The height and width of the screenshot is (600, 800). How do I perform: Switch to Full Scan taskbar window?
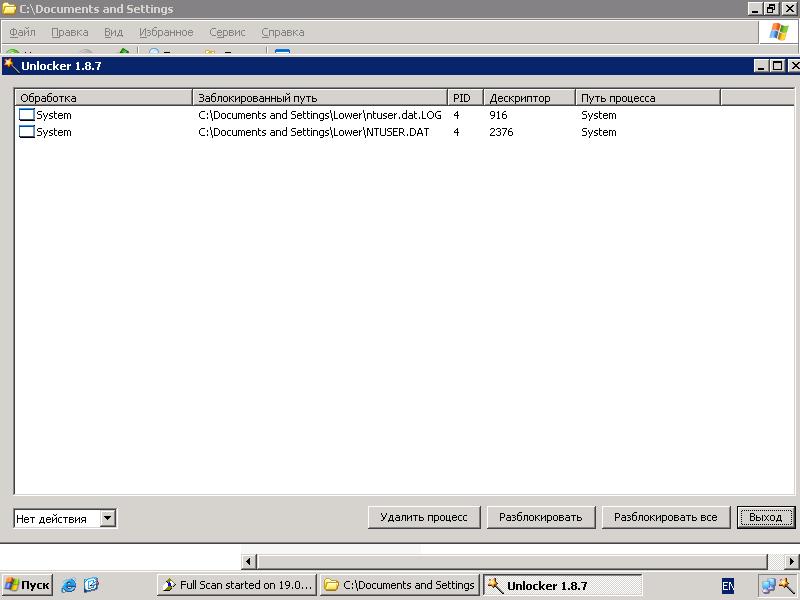tap(237, 585)
